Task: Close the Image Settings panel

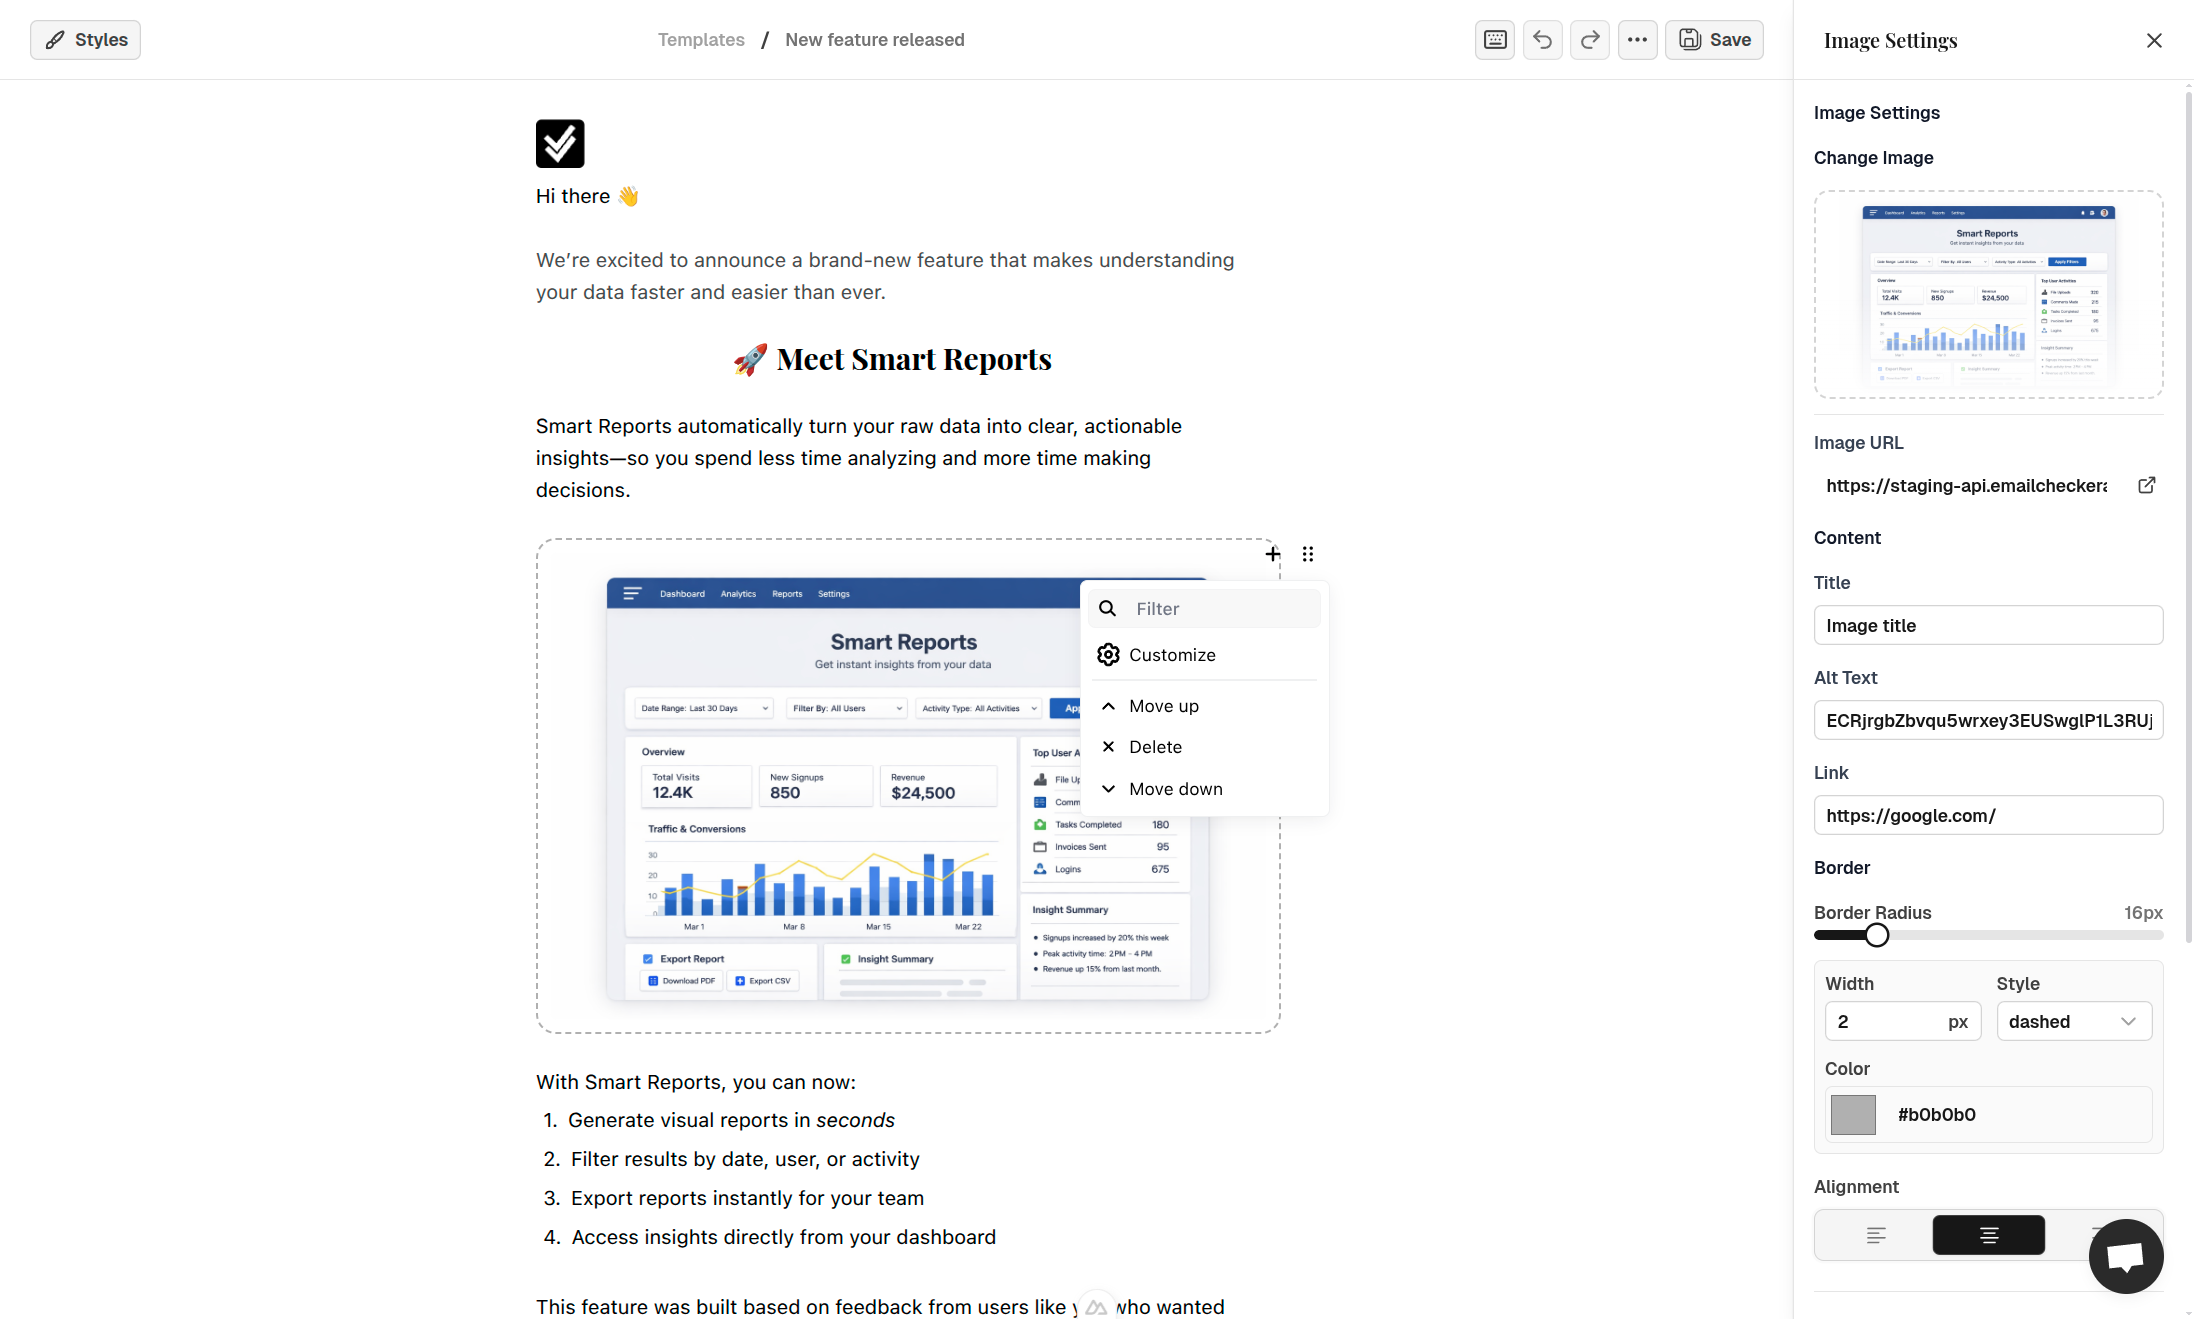Action: tap(2154, 40)
